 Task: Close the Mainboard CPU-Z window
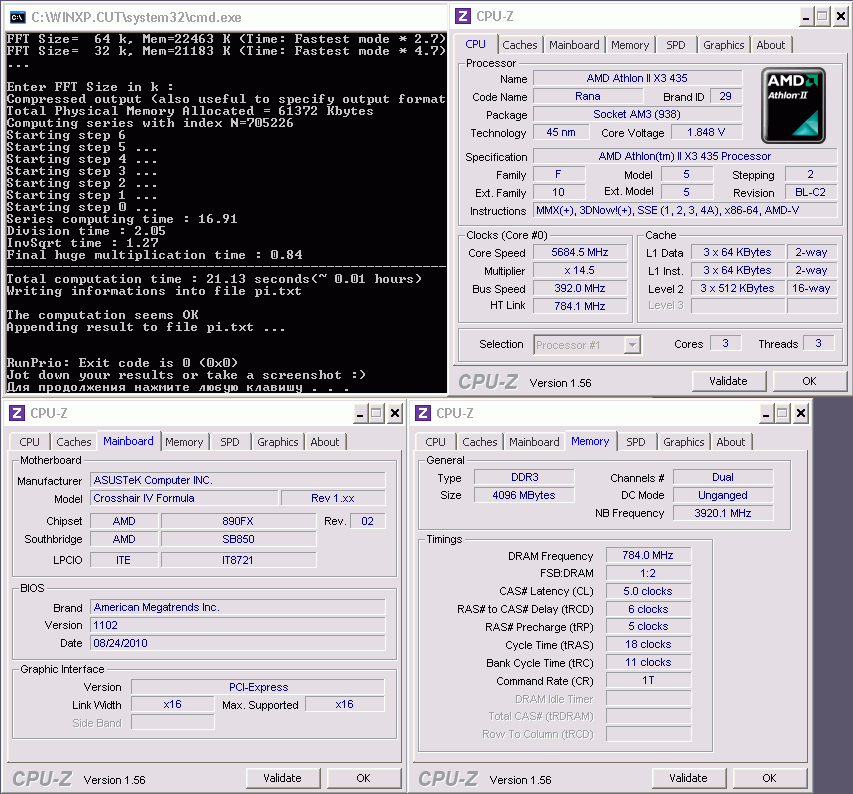pyautogui.click(x=395, y=414)
